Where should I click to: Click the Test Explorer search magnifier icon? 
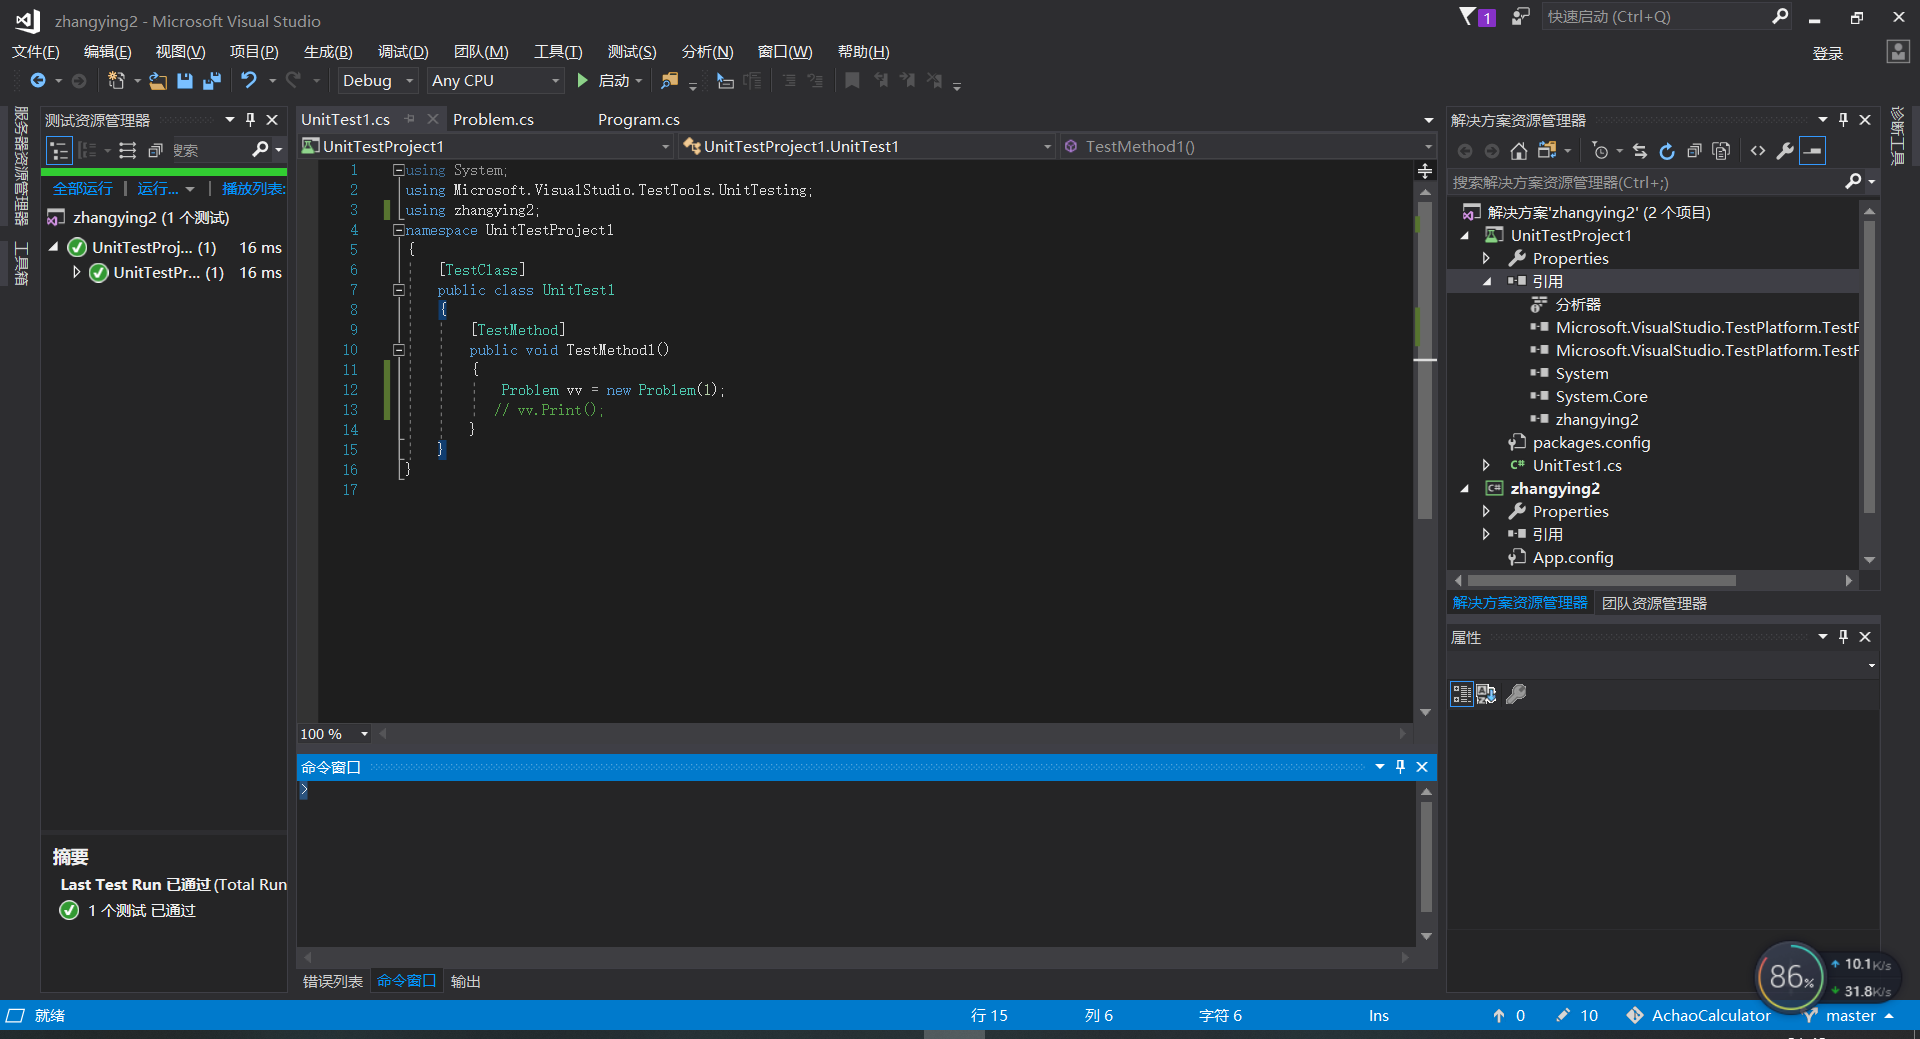pos(260,150)
